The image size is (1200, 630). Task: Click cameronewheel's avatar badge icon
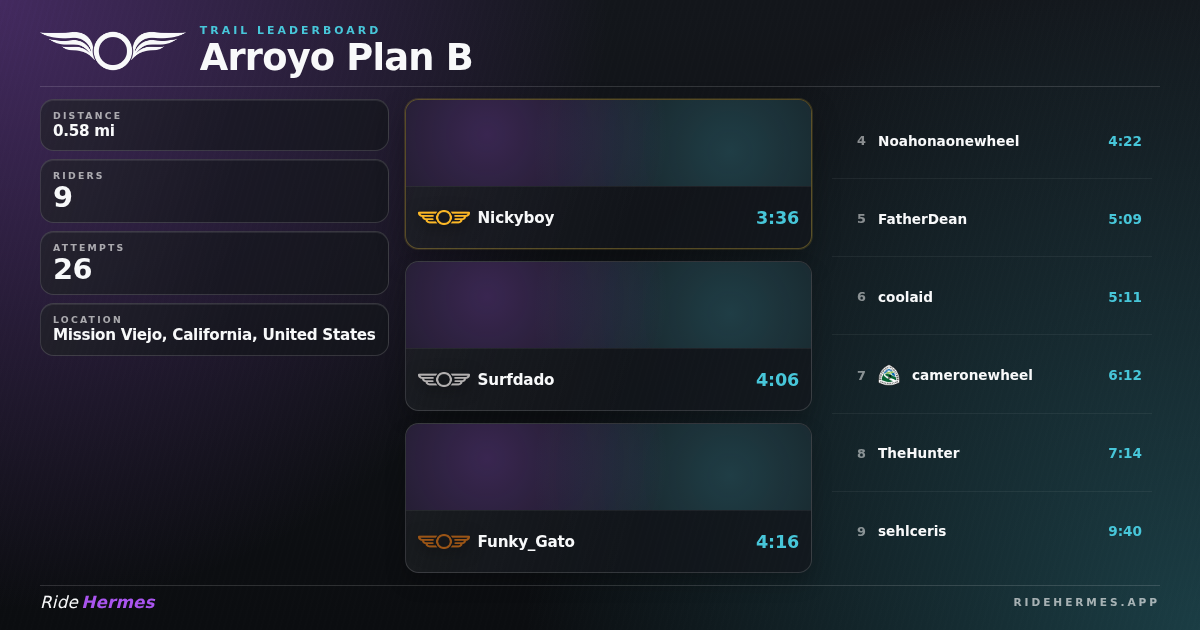[x=889, y=375]
